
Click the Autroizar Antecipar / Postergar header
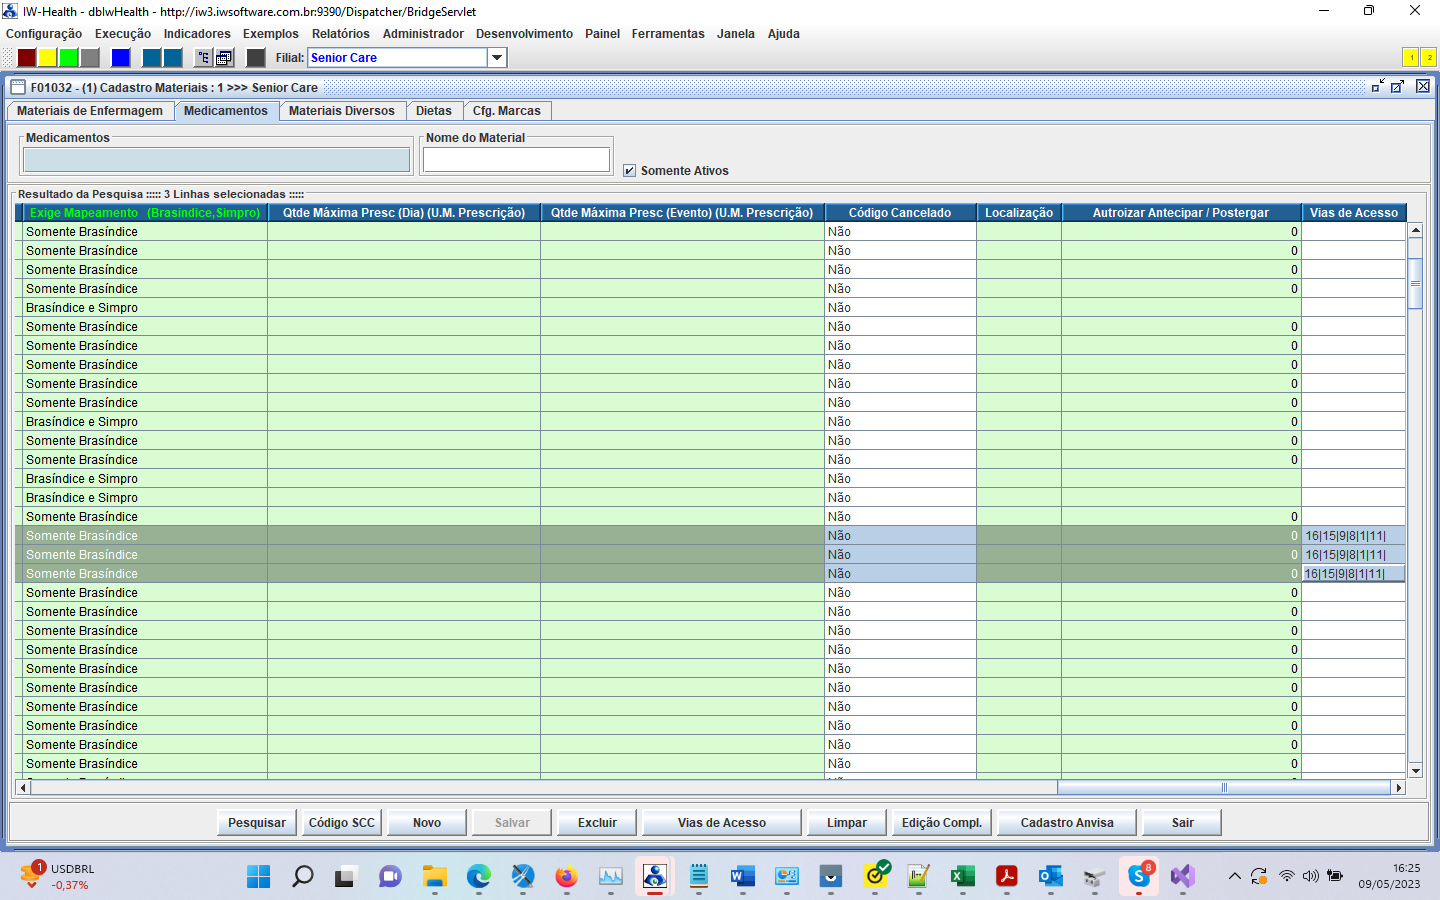pos(1181,213)
